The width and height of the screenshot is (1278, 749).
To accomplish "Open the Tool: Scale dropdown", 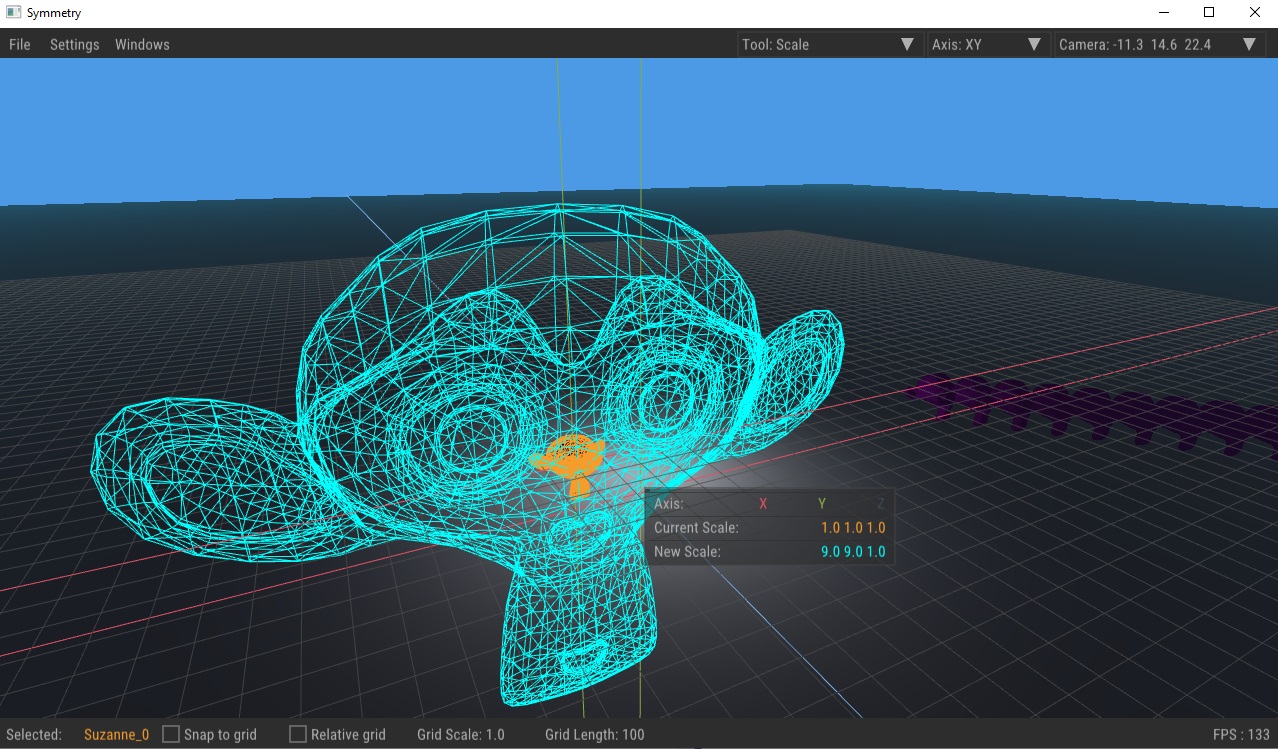I will [829, 44].
